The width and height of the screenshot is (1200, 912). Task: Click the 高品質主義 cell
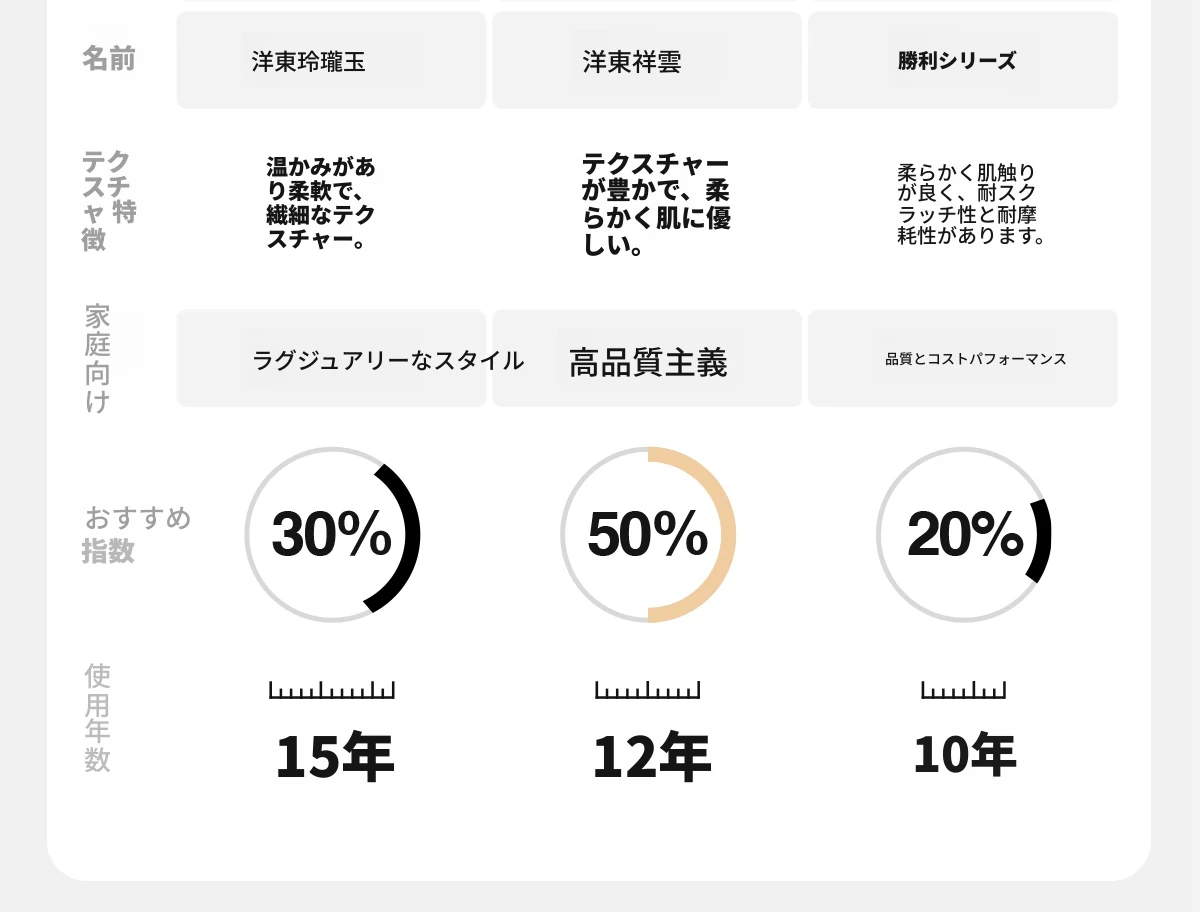(x=647, y=360)
